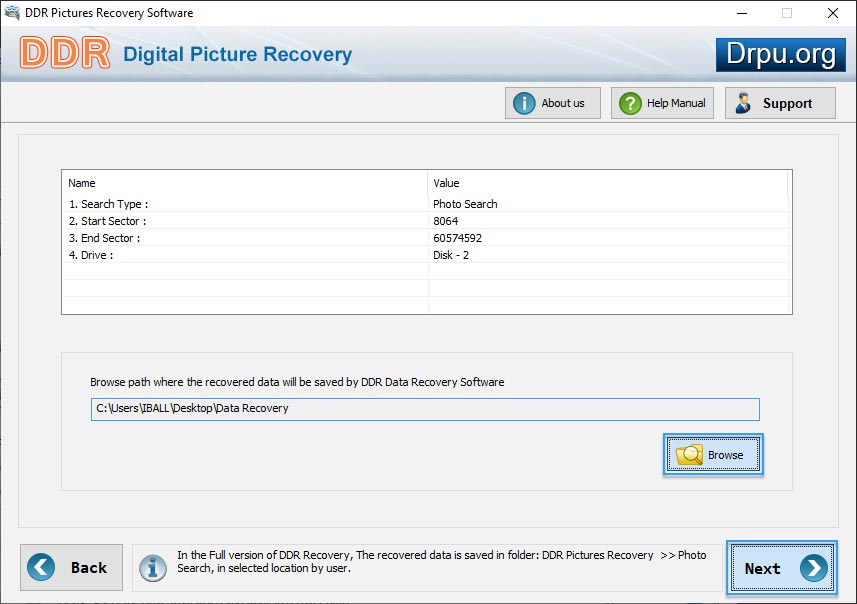Click the 'Digital Picture Recovery' heading
The image size is (857, 604).
point(237,54)
